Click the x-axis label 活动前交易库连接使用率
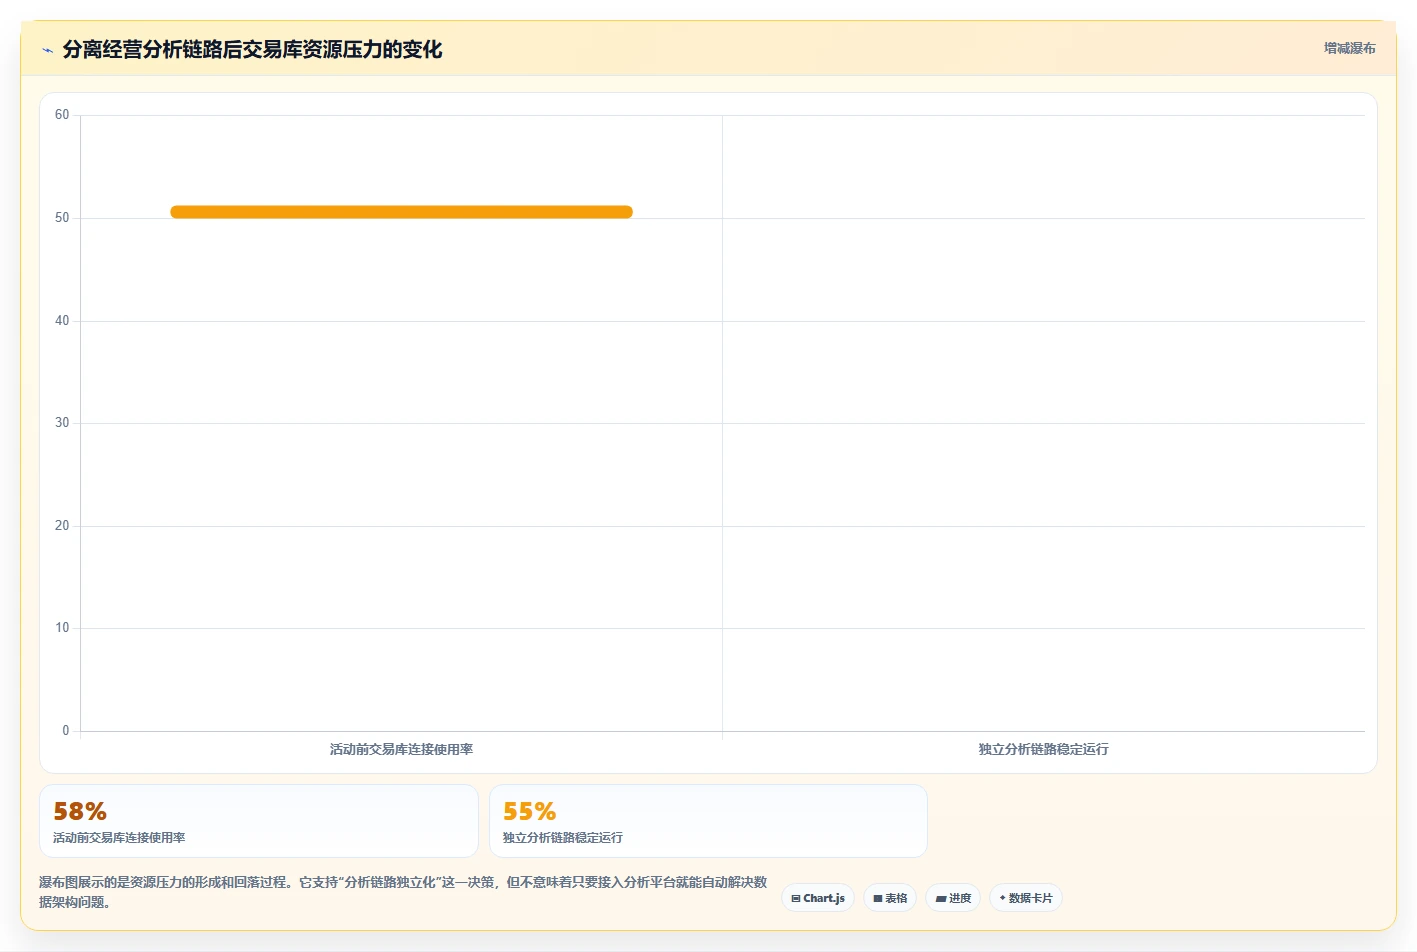This screenshot has height=952, width=1417. 401,749
